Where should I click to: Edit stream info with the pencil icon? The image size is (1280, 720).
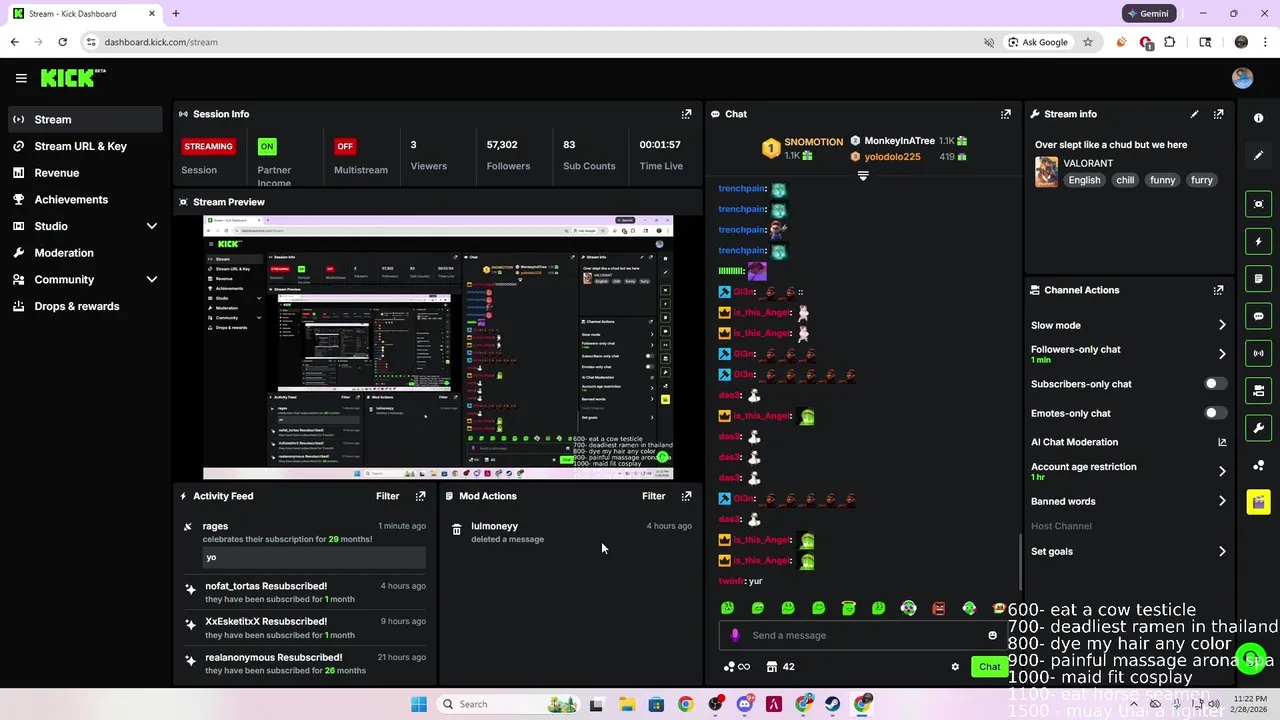(x=1194, y=114)
